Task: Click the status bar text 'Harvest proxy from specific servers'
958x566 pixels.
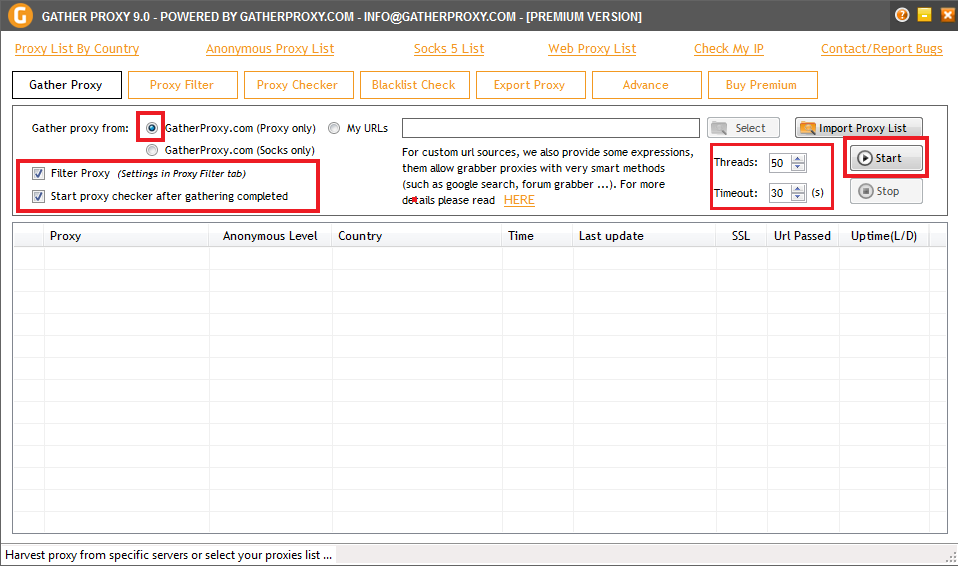Action: coord(168,555)
